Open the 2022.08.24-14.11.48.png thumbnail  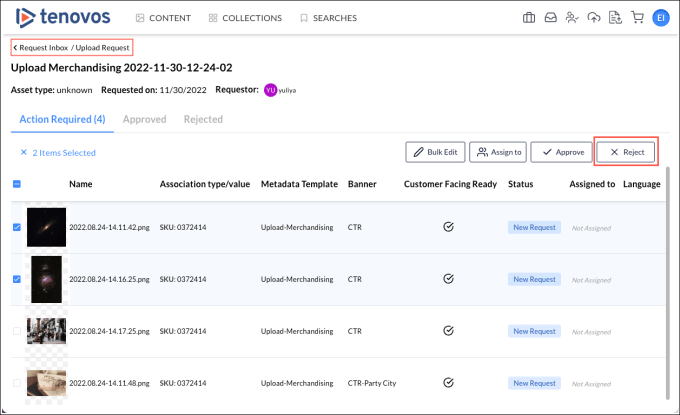coord(47,383)
